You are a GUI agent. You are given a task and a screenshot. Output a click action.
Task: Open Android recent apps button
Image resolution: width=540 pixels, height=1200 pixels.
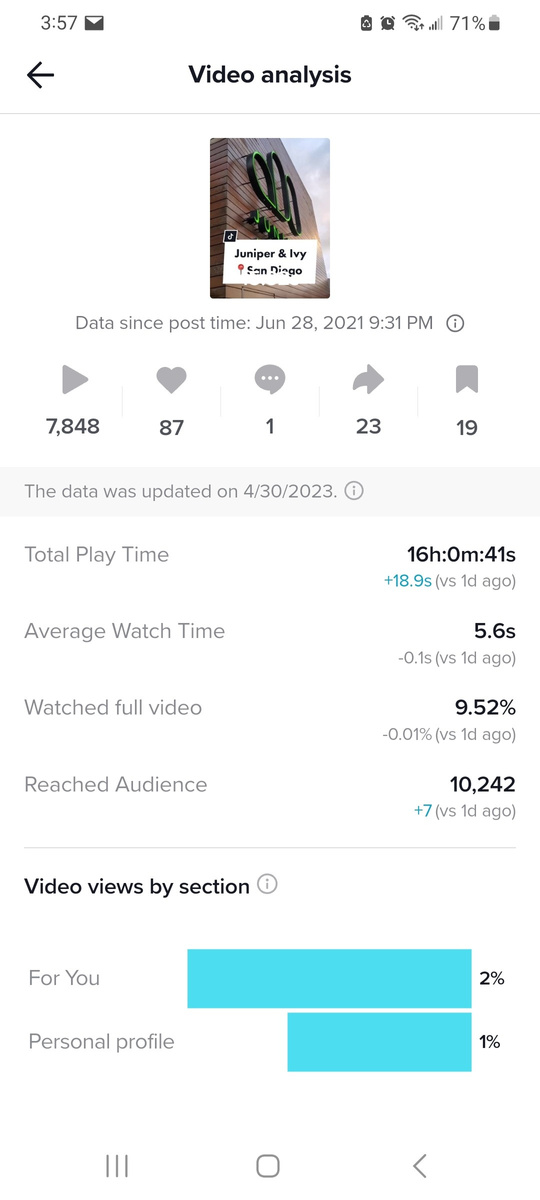(117, 1165)
